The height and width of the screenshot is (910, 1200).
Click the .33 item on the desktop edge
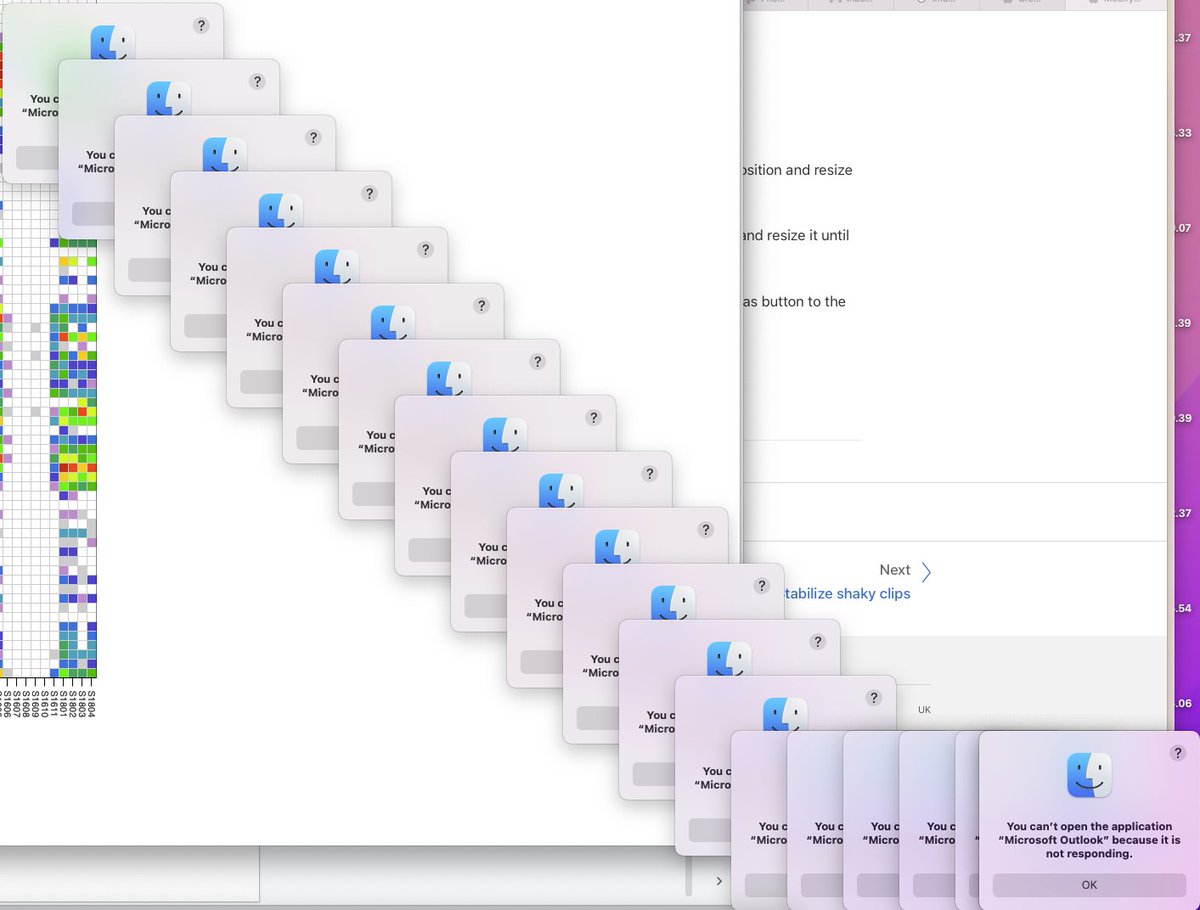(1183, 133)
